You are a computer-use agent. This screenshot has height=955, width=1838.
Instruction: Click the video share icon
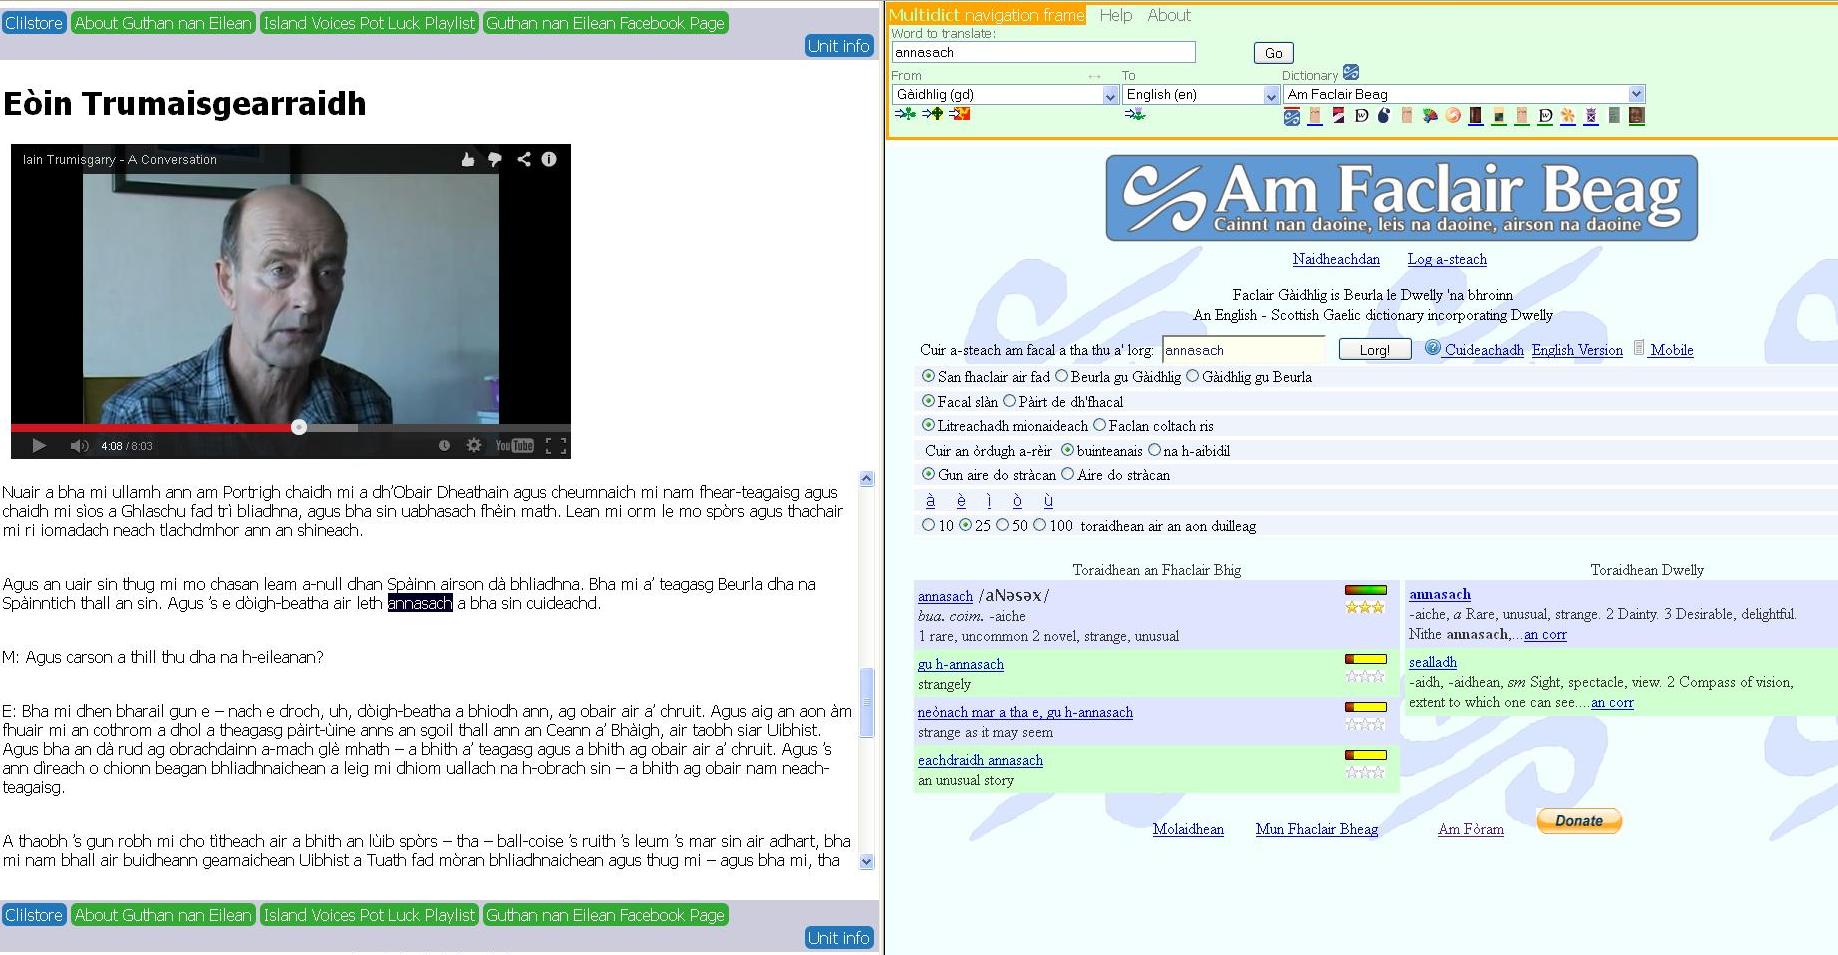[x=523, y=159]
